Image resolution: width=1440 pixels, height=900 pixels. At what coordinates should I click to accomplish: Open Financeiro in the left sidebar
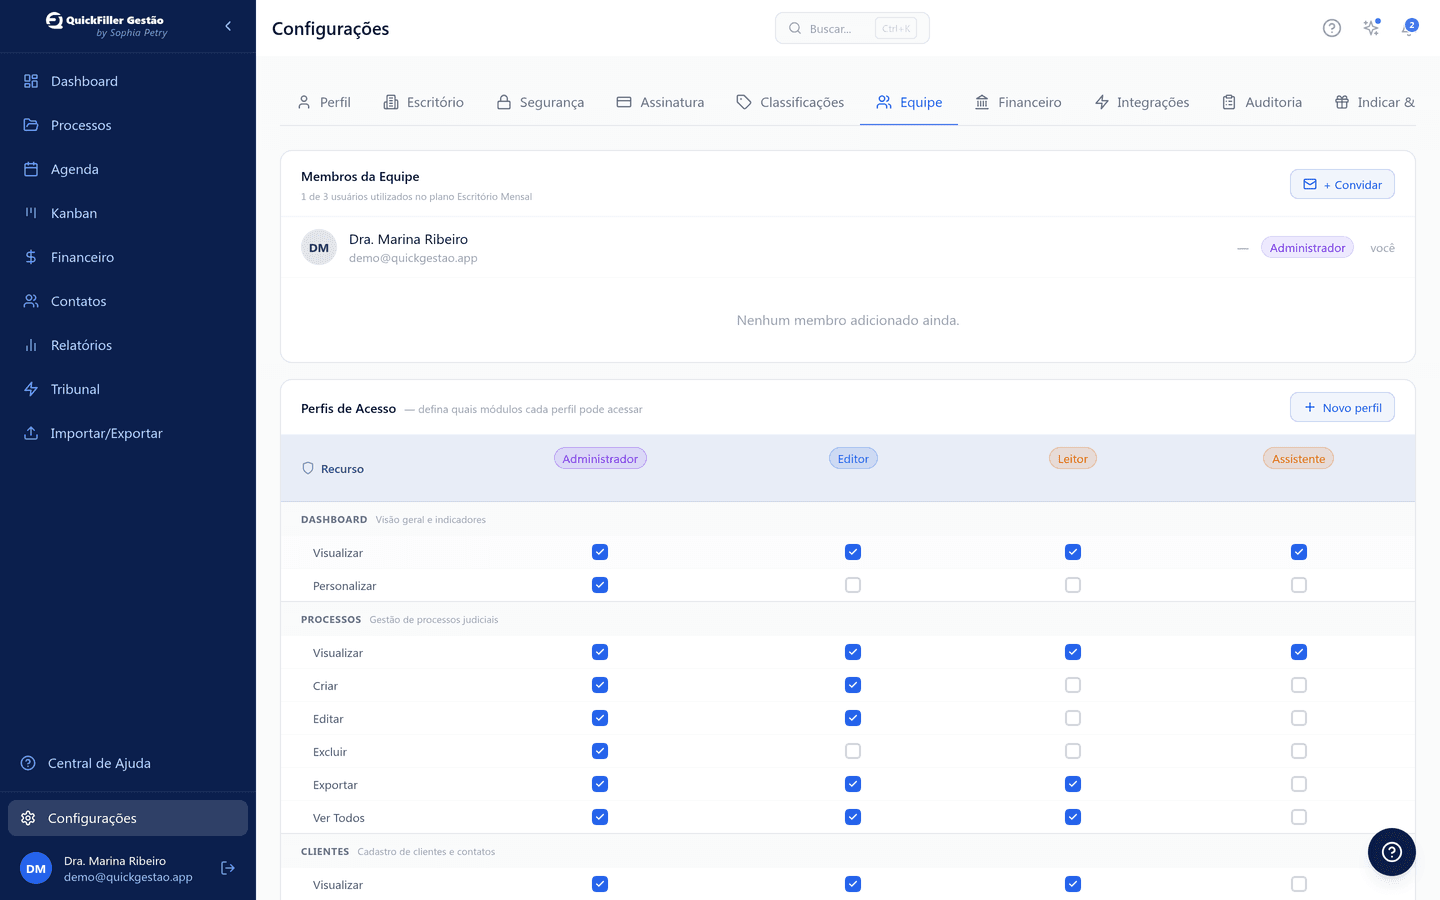click(128, 257)
